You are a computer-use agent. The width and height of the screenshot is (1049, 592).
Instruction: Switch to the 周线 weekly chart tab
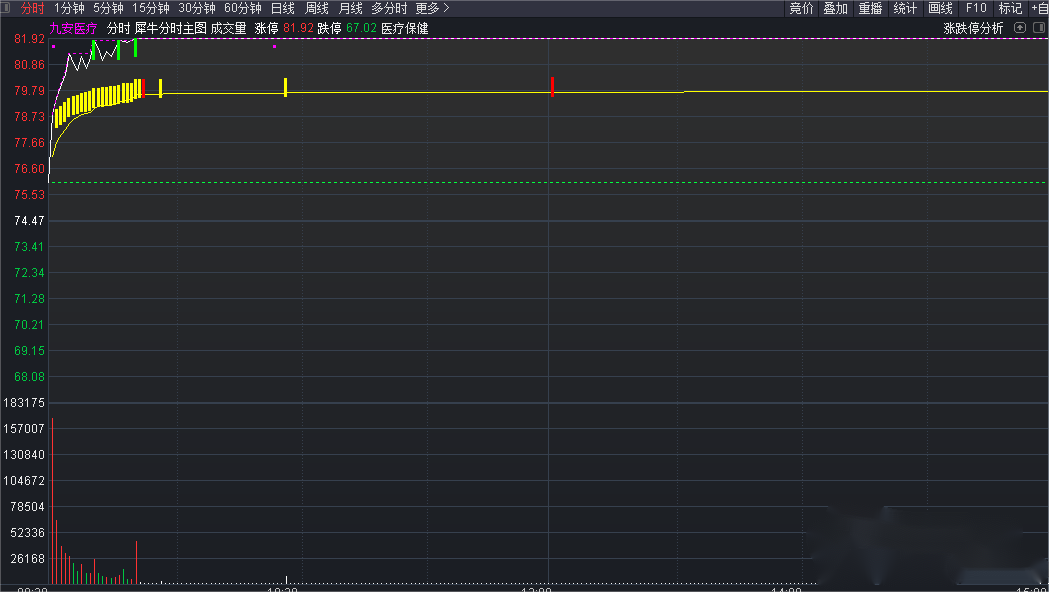(316, 8)
